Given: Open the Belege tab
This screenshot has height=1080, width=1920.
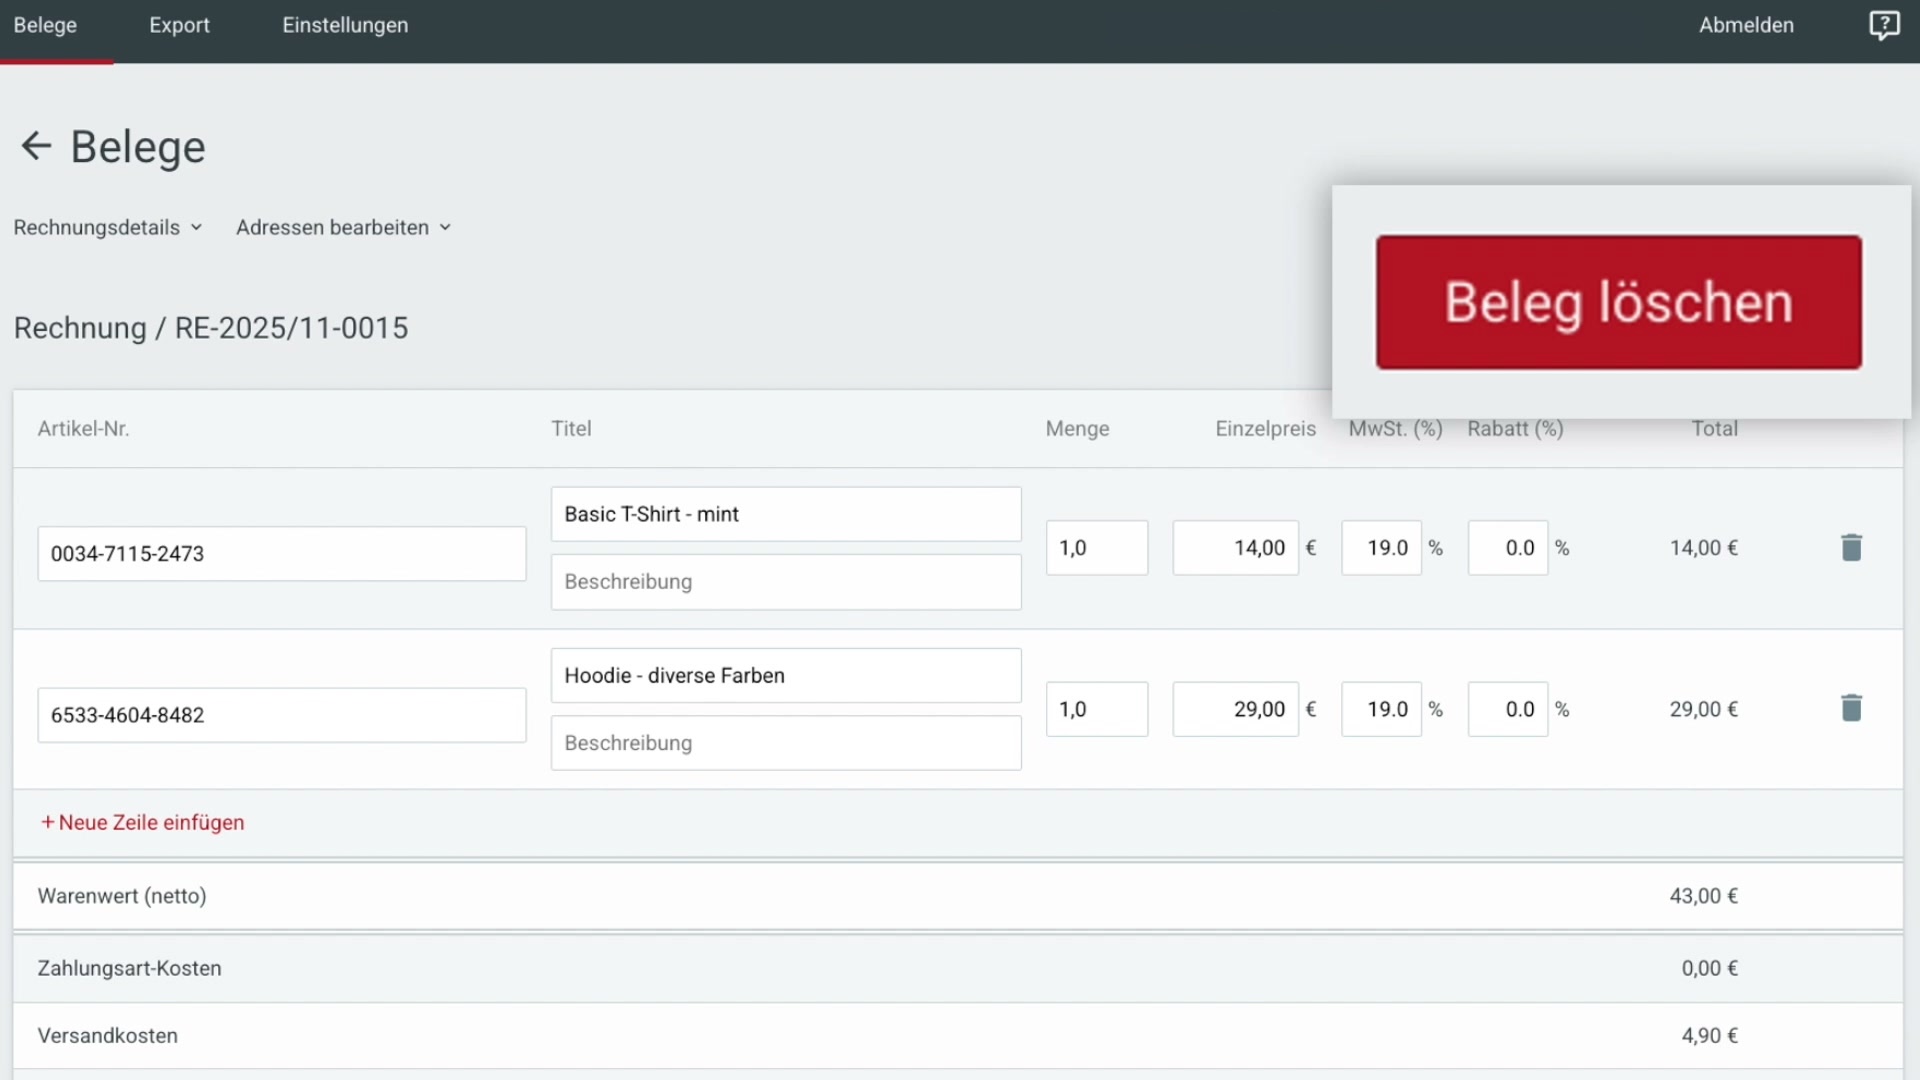Looking at the screenshot, I should click(45, 25).
